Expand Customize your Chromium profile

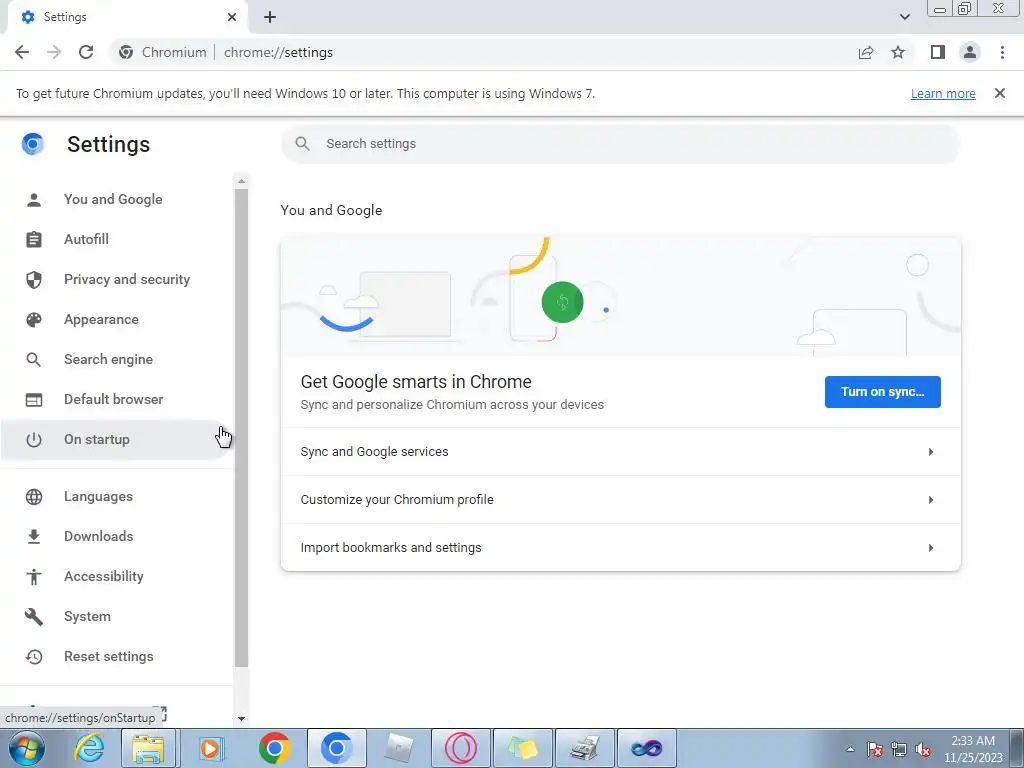(x=620, y=500)
